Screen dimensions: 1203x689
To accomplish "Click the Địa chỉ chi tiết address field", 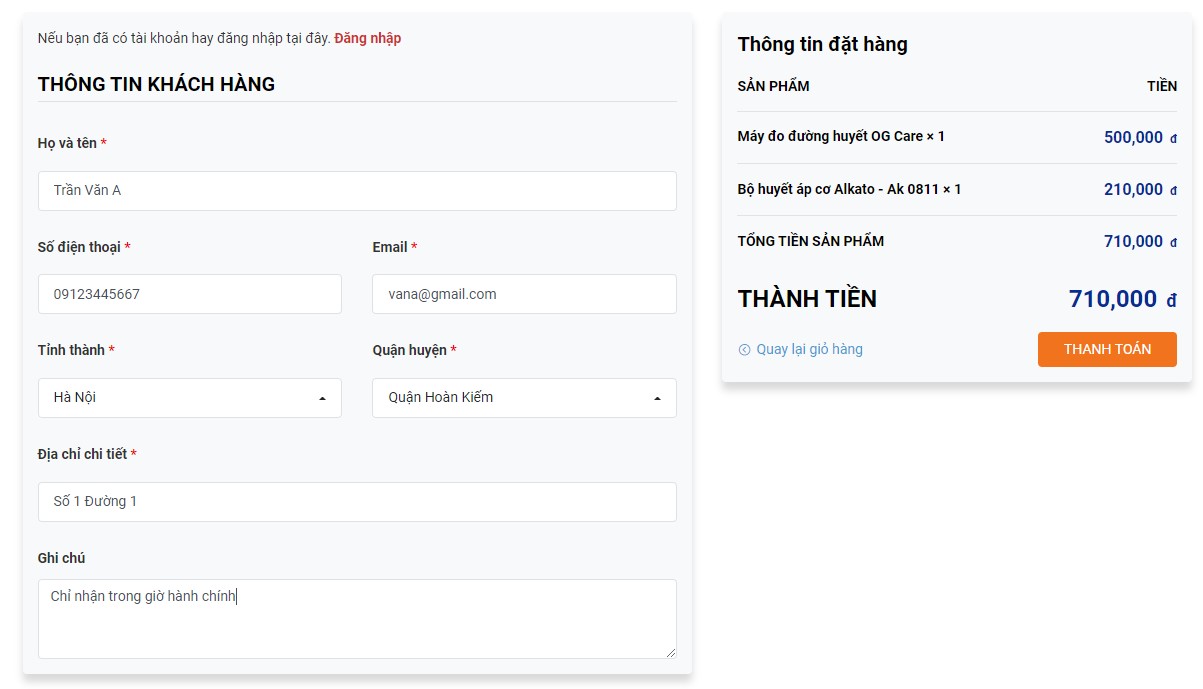I will (357, 502).
